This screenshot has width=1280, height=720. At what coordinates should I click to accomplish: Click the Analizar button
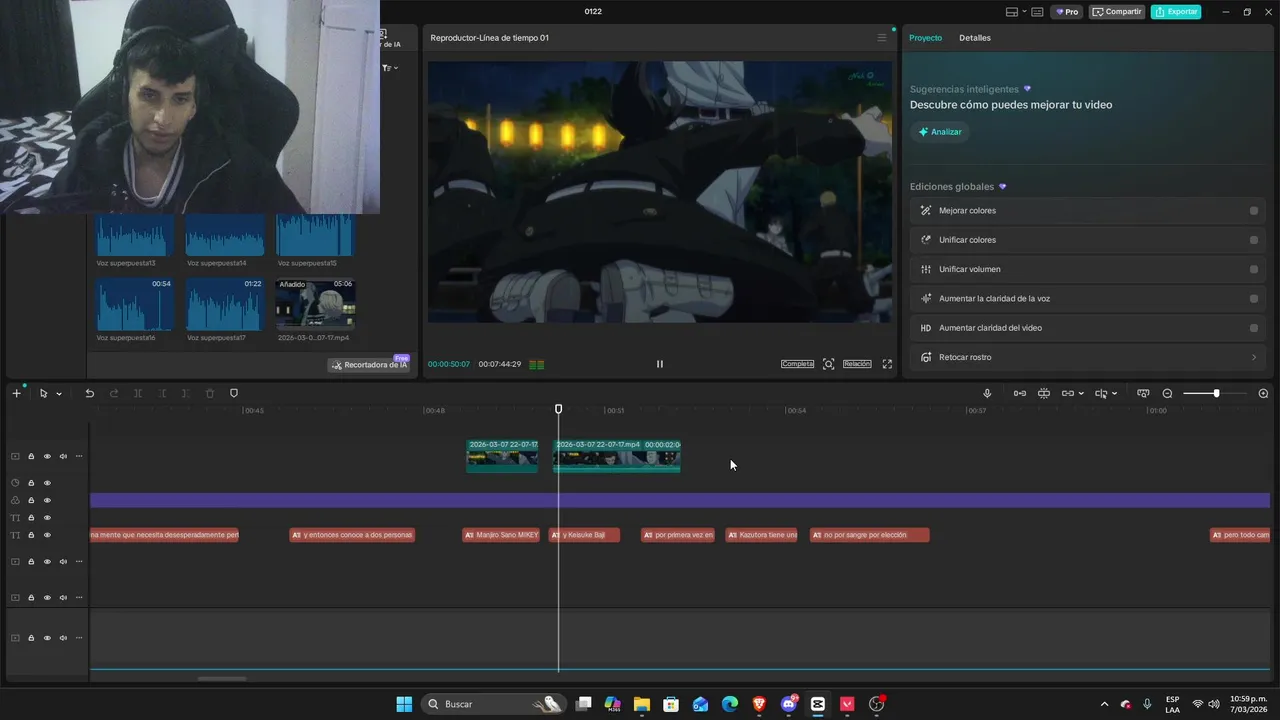click(x=939, y=132)
